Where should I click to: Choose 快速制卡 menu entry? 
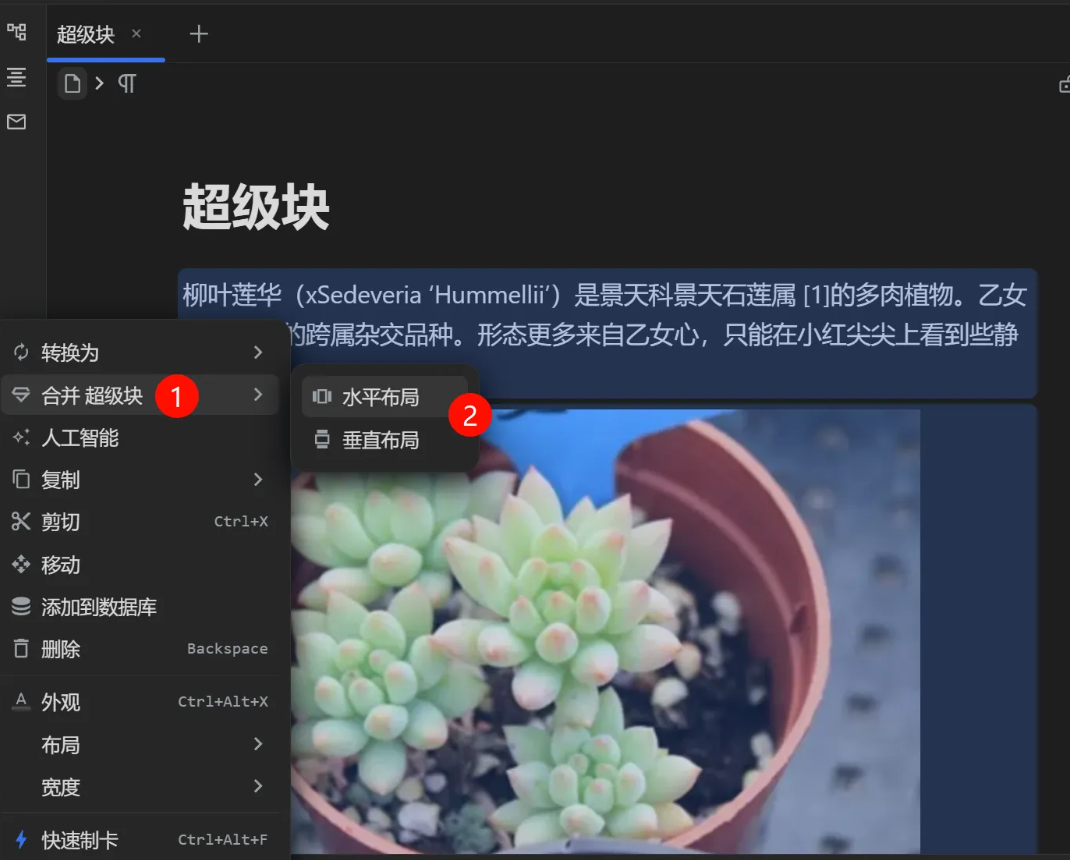click(140, 840)
